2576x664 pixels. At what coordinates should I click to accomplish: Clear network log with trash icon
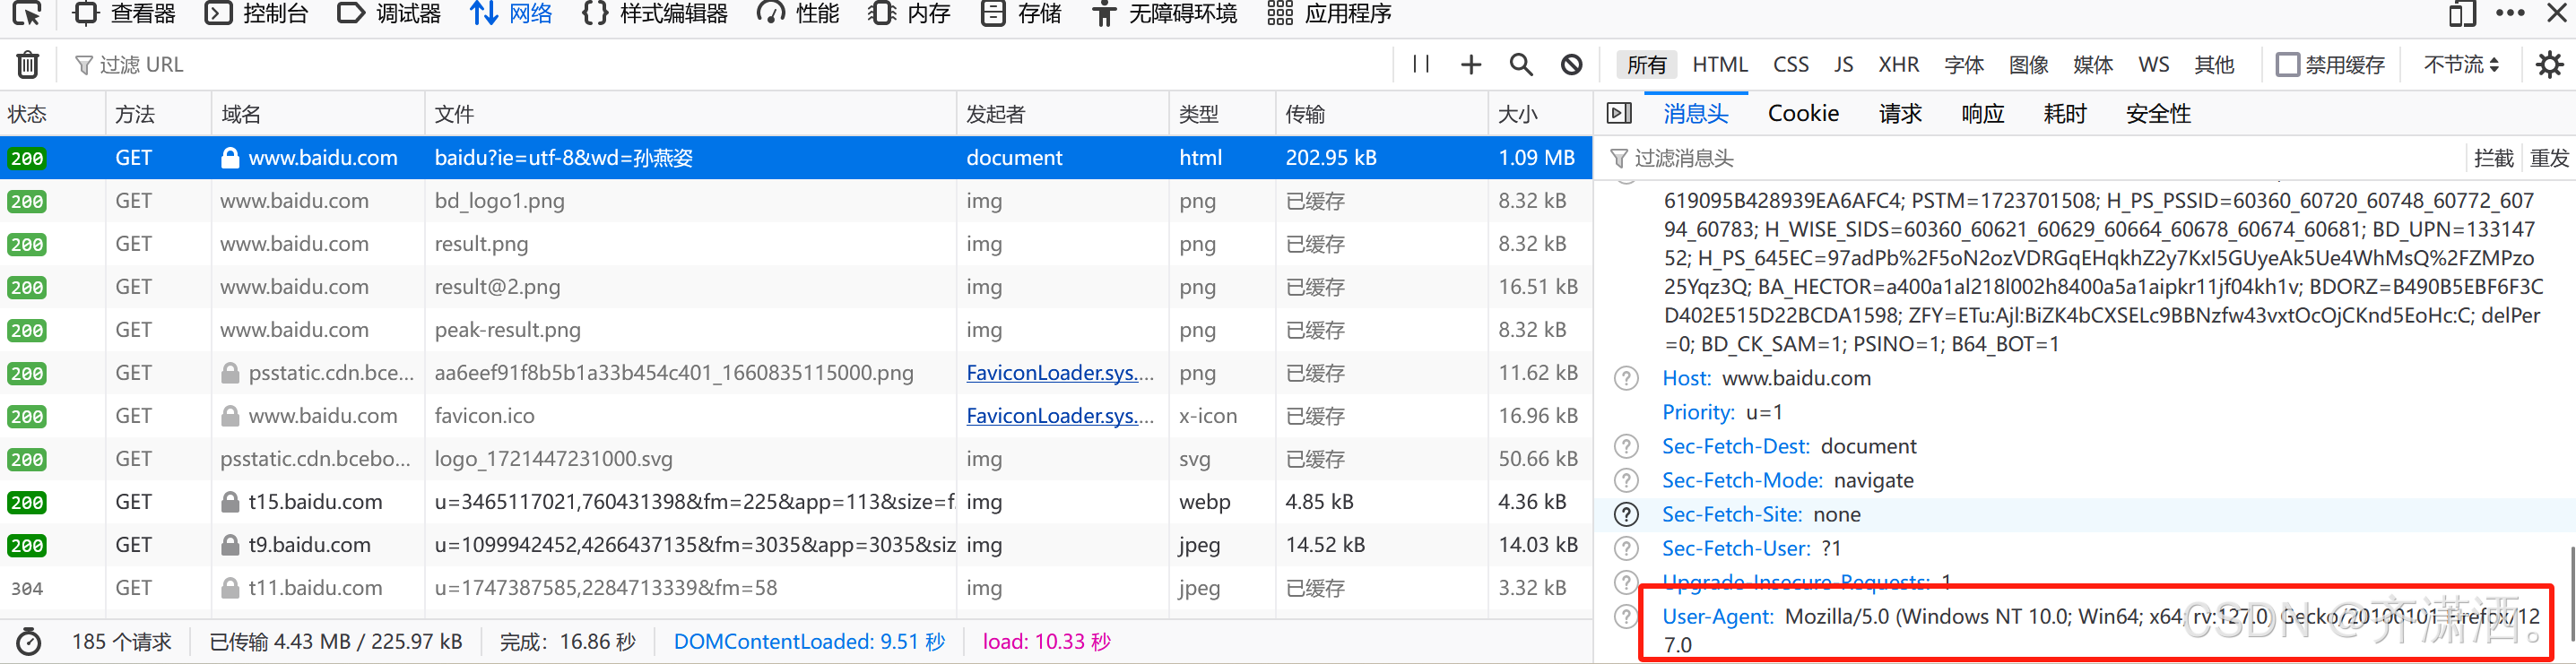(x=28, y=65)
